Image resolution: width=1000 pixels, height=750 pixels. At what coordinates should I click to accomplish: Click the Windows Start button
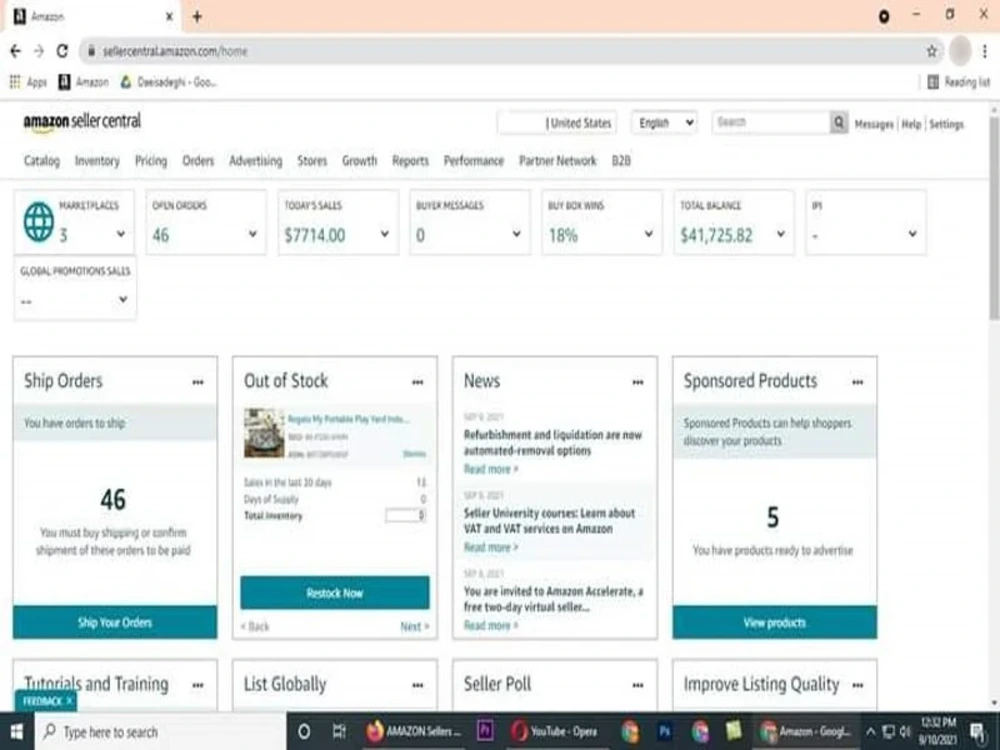(17, 732)
